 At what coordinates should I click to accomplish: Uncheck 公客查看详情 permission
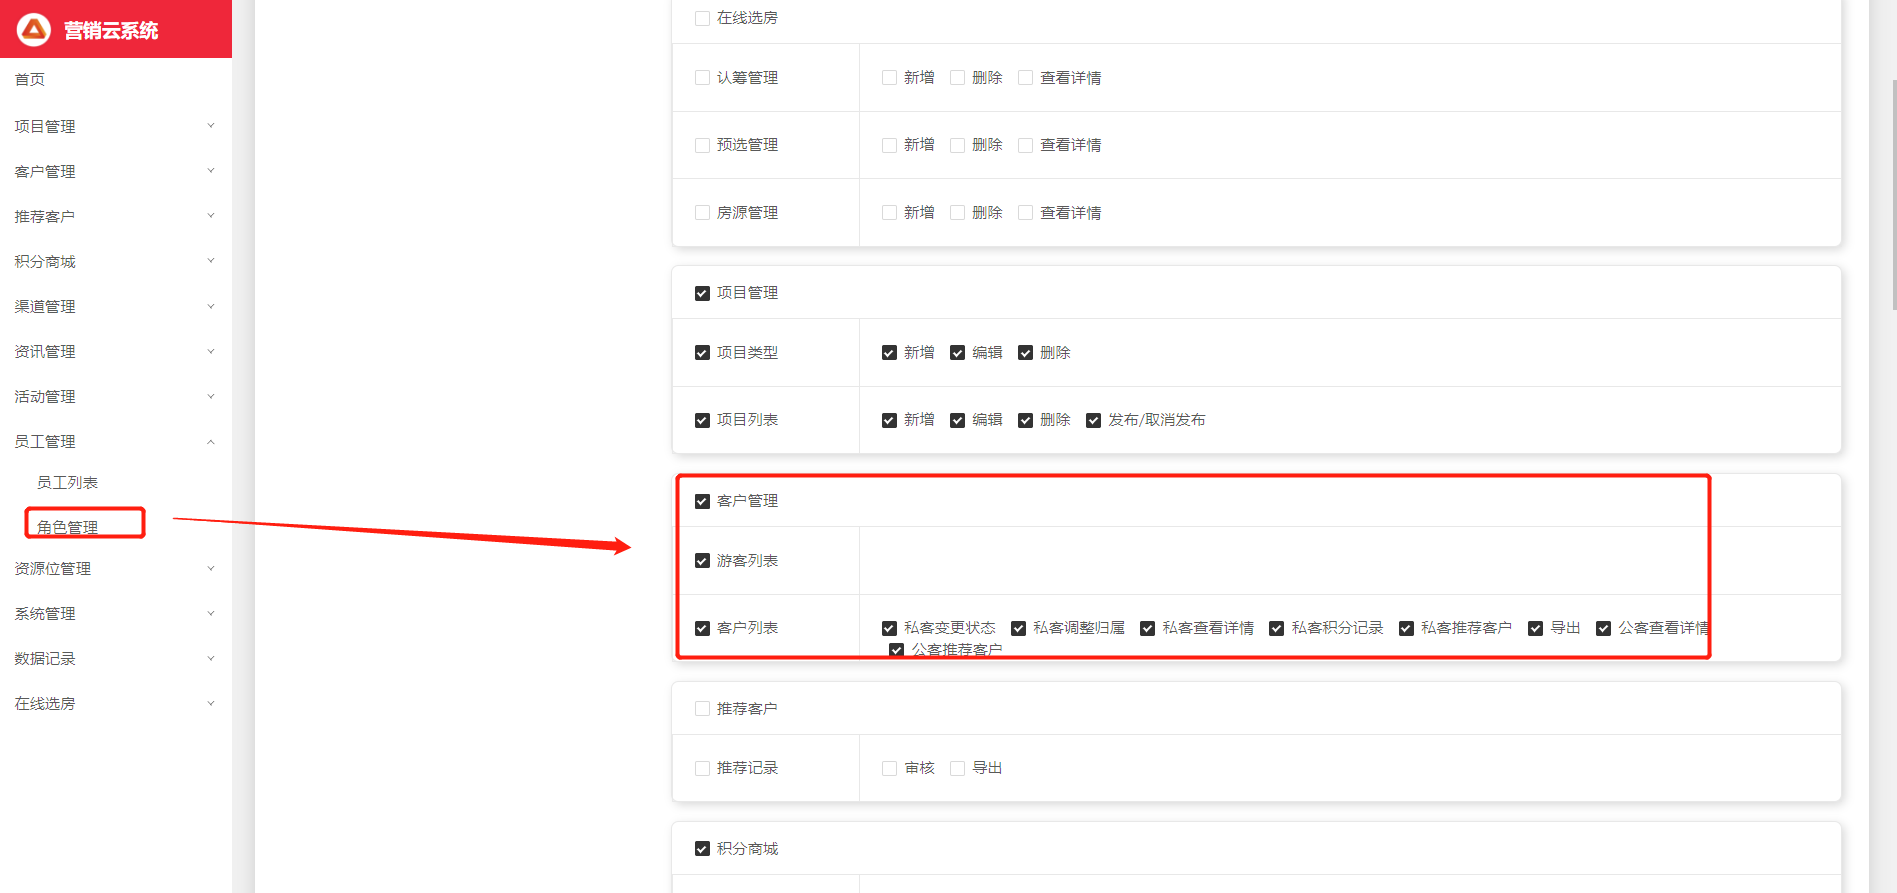tap(1604, 628)
